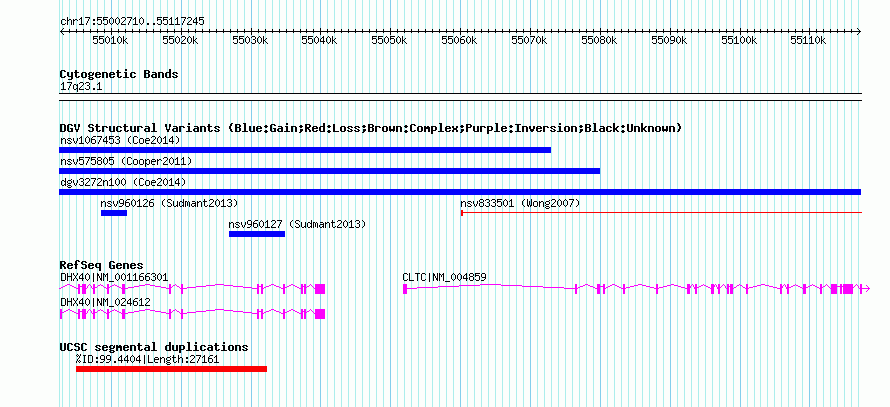
Task: Select the blue nsv960127 gain bar
Action: tap(257, 234)
